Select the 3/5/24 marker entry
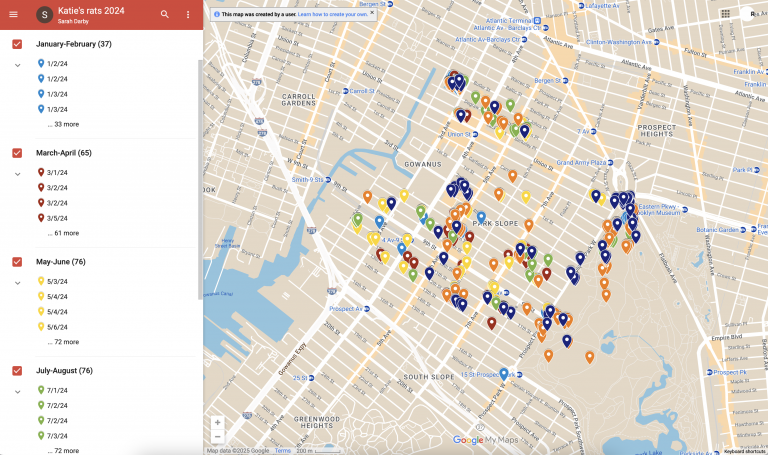This screenshot has width=768, height=455. tap(57, 218)
